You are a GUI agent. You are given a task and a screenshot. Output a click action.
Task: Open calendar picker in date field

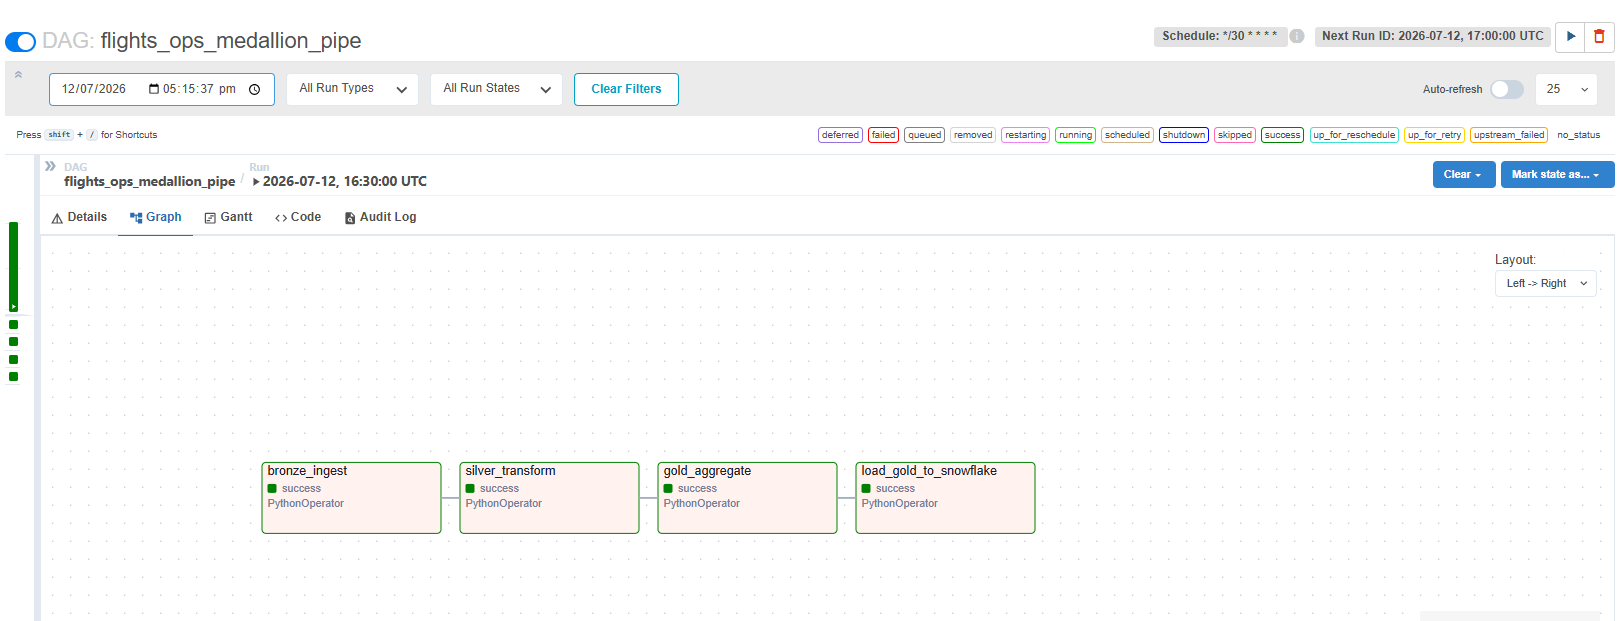154,89
